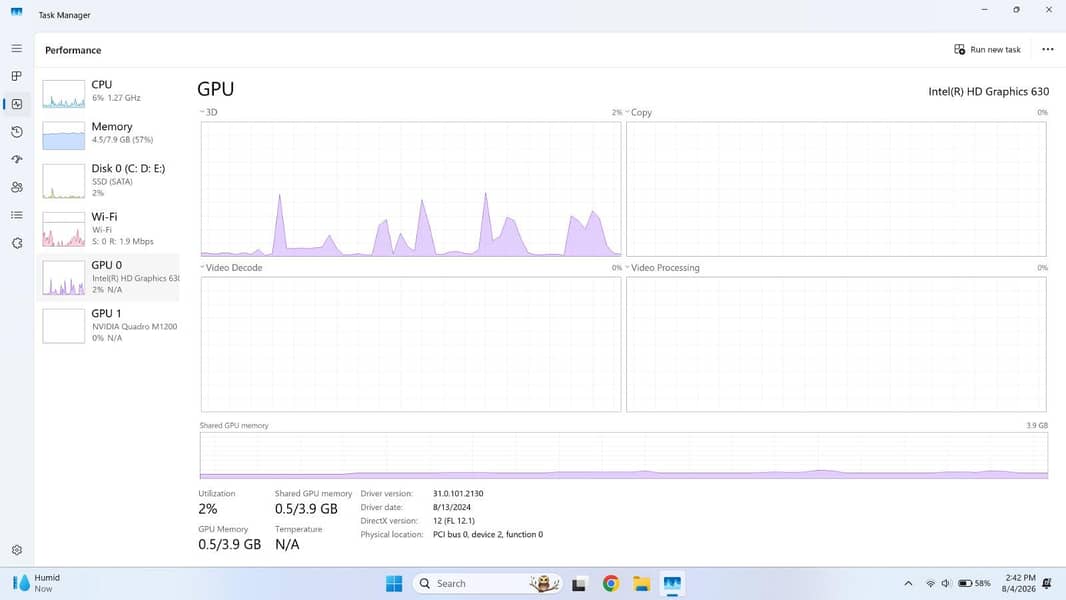Open the Humid weather widget

coord(37,583)
